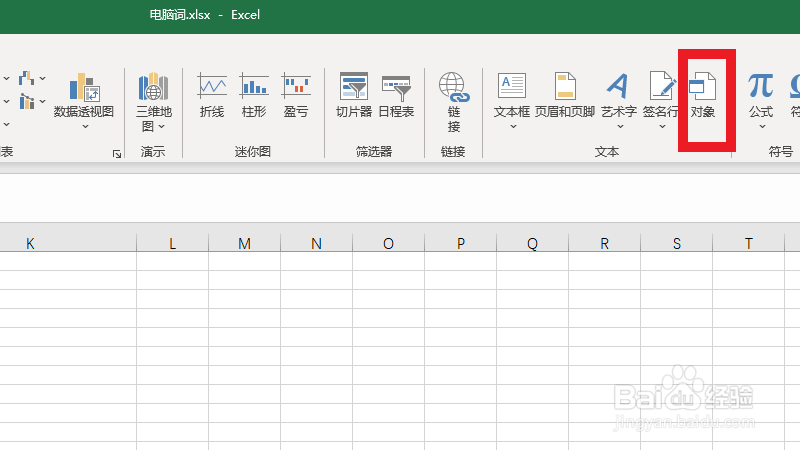This screenshot has height=450, width=800.
Task: Insert a Column (柱形) sparkline
Action: 254,95
